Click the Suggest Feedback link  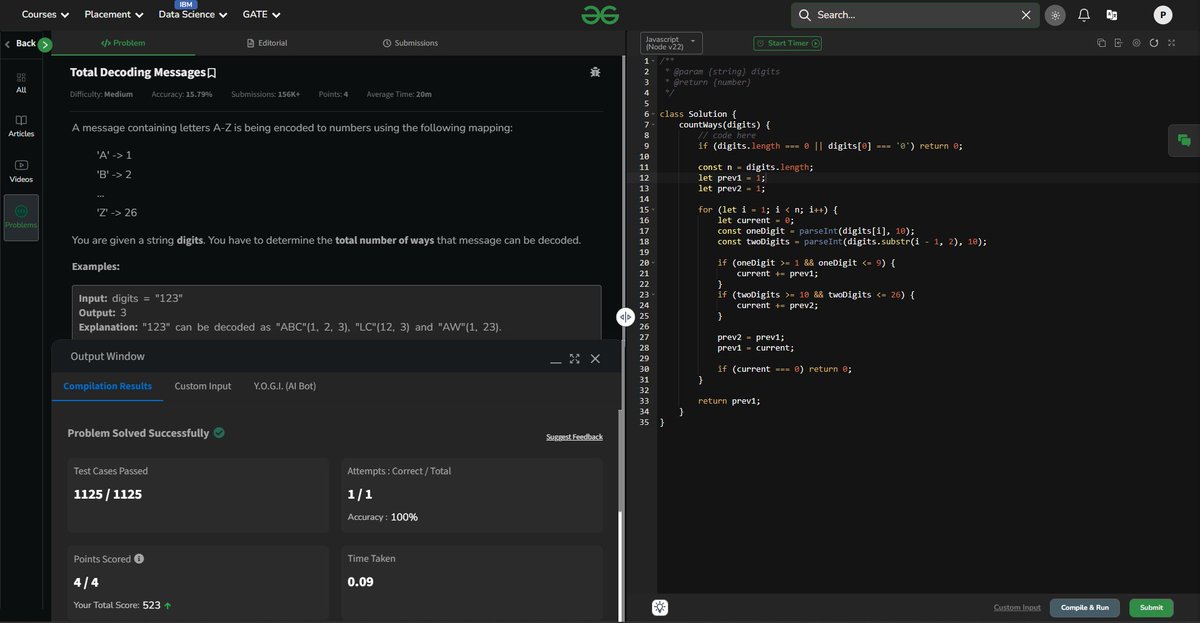(x=574, y=437)
